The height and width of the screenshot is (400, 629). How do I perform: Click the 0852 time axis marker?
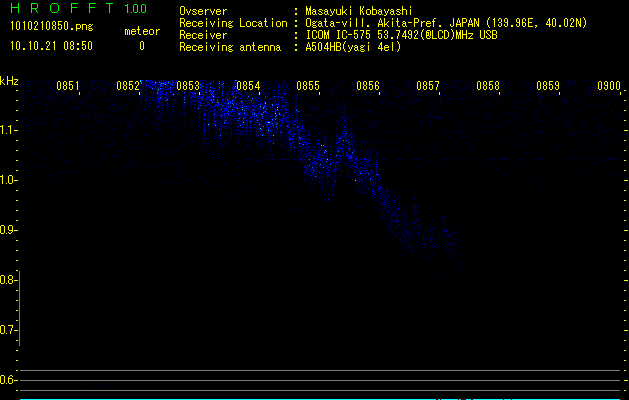[x=128, y=86]
